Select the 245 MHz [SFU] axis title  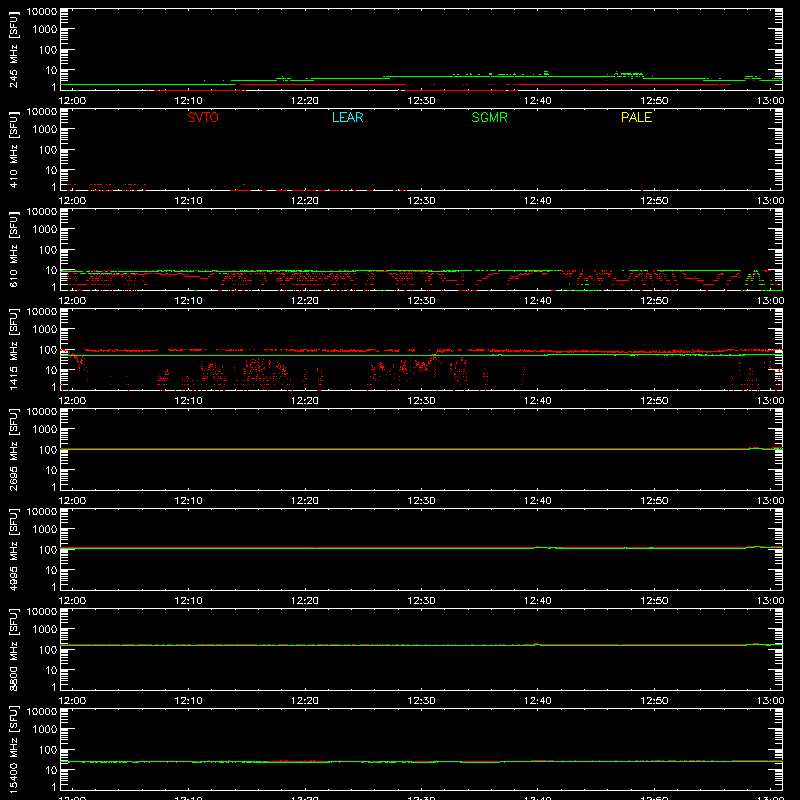pyautogui.click(x=13, y=49)
